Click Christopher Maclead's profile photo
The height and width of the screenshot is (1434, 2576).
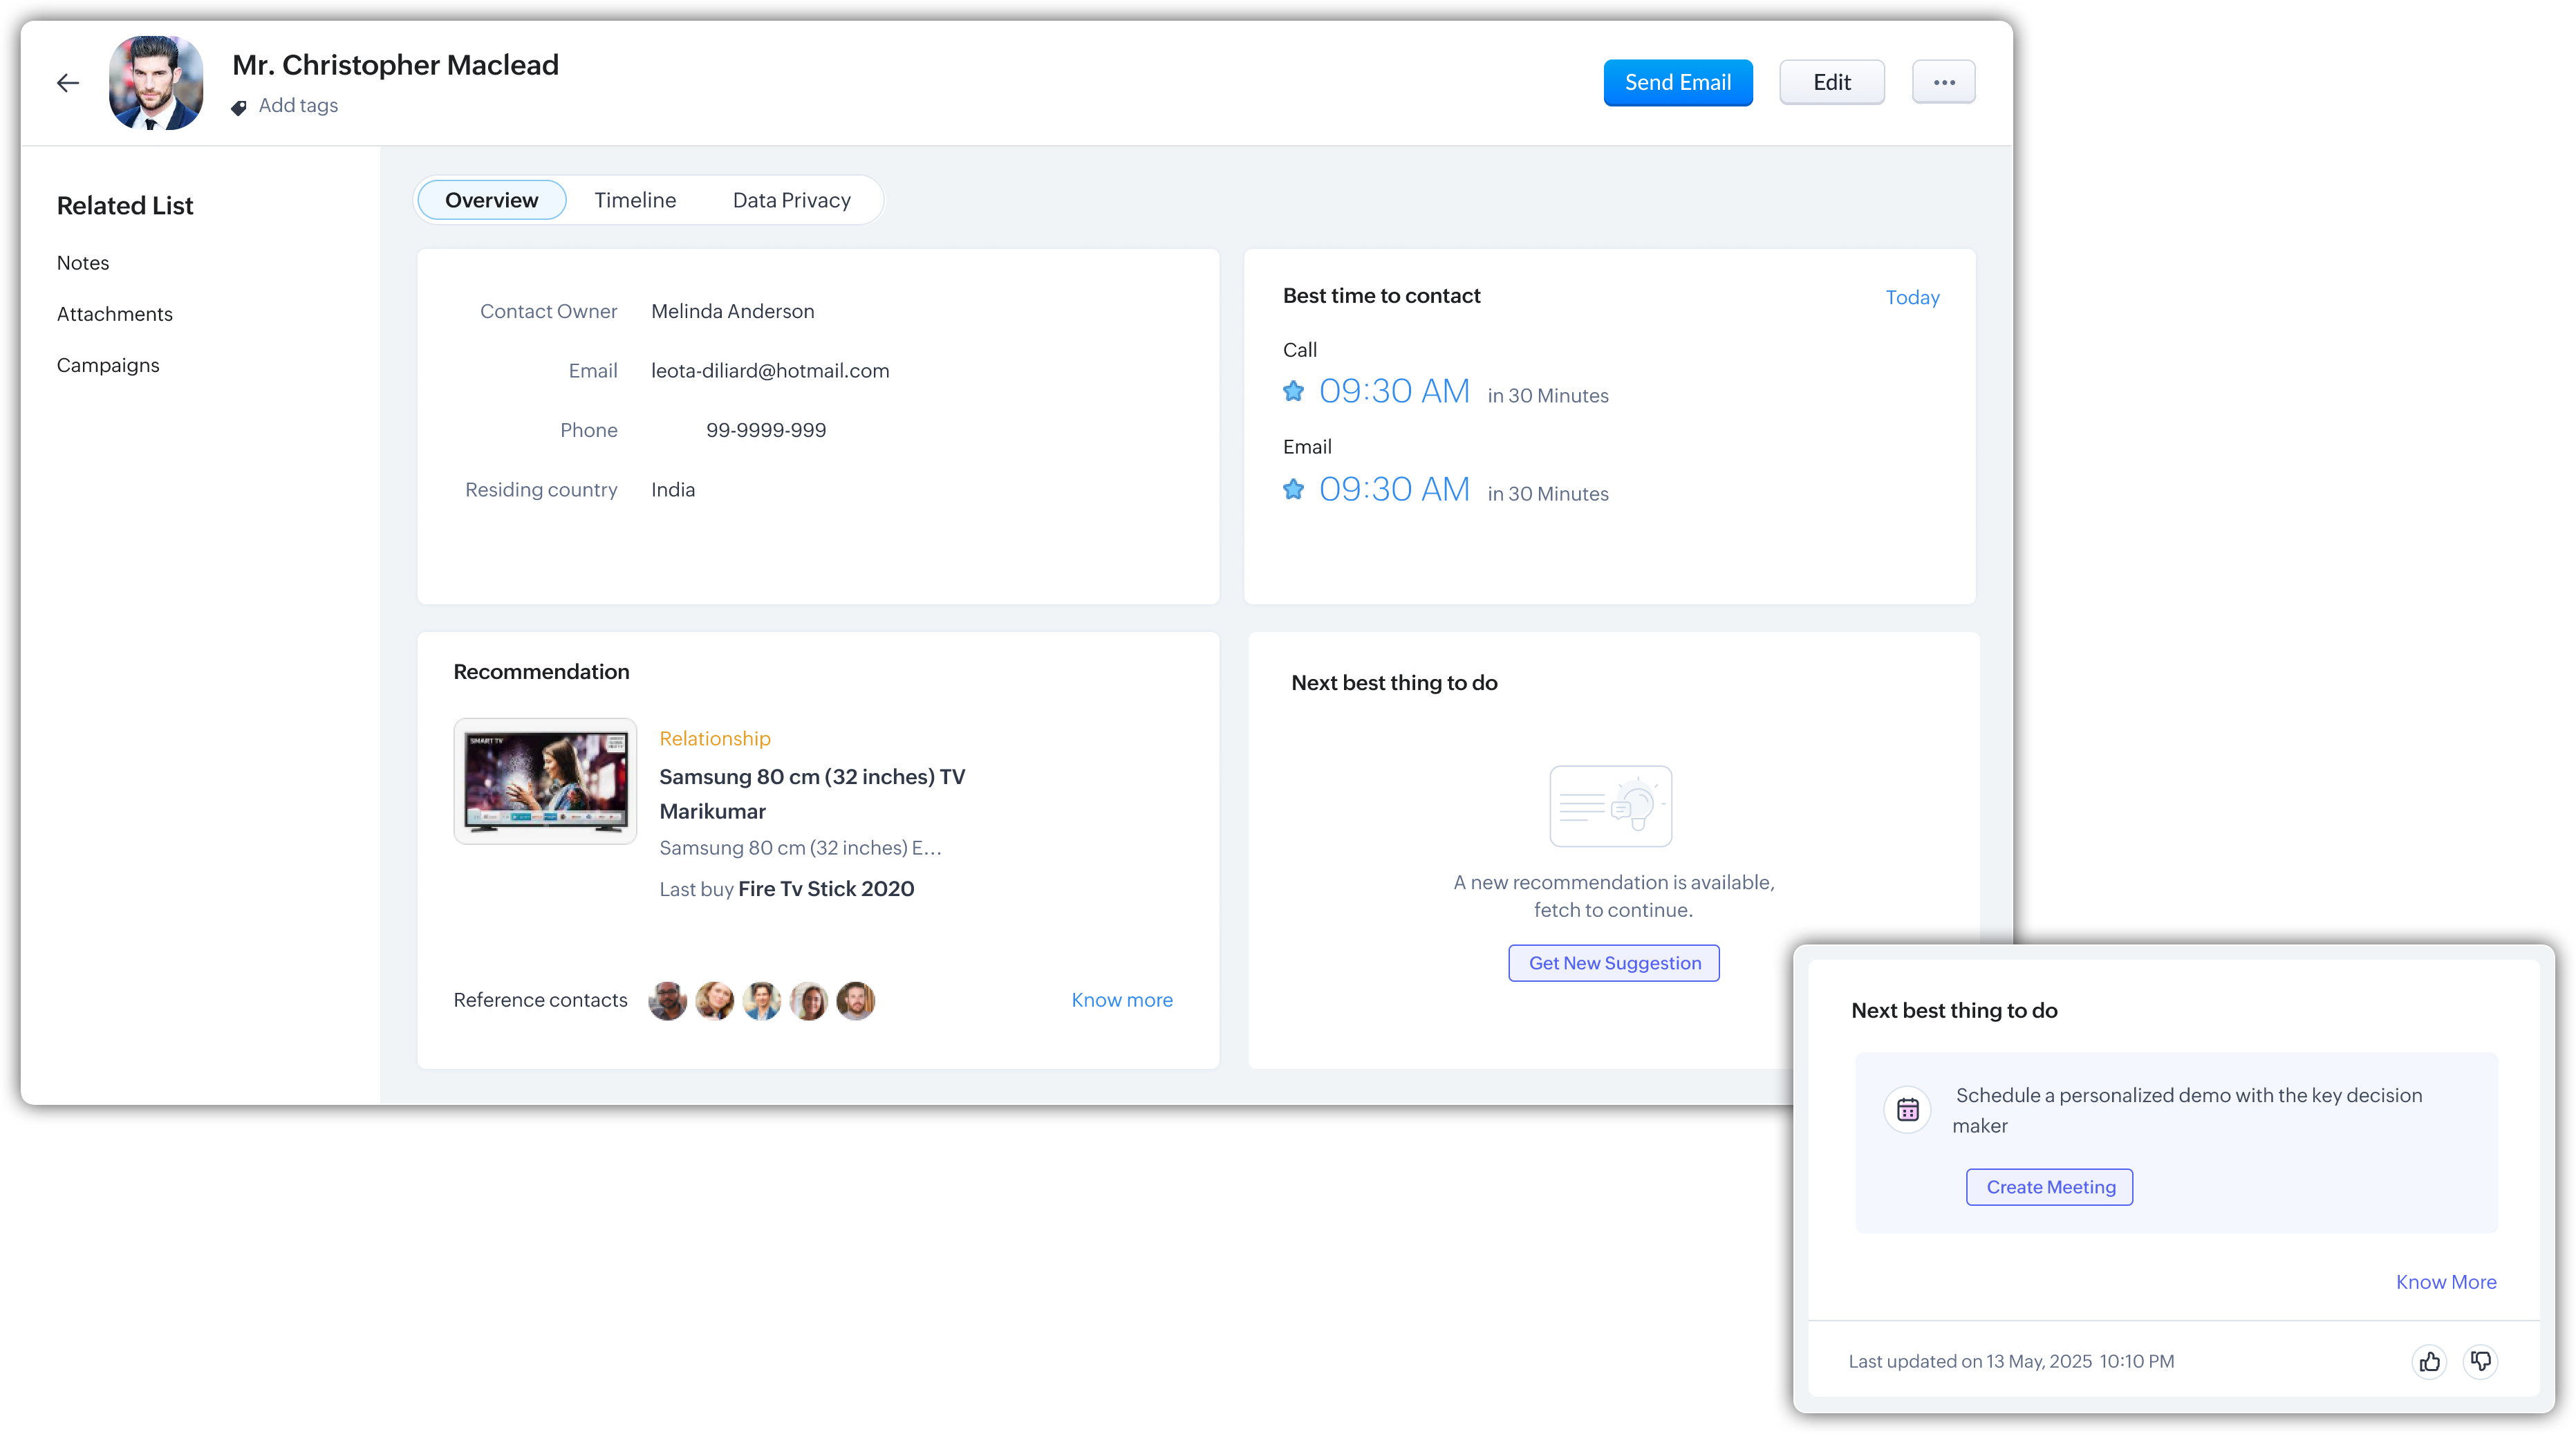(156, 83)
